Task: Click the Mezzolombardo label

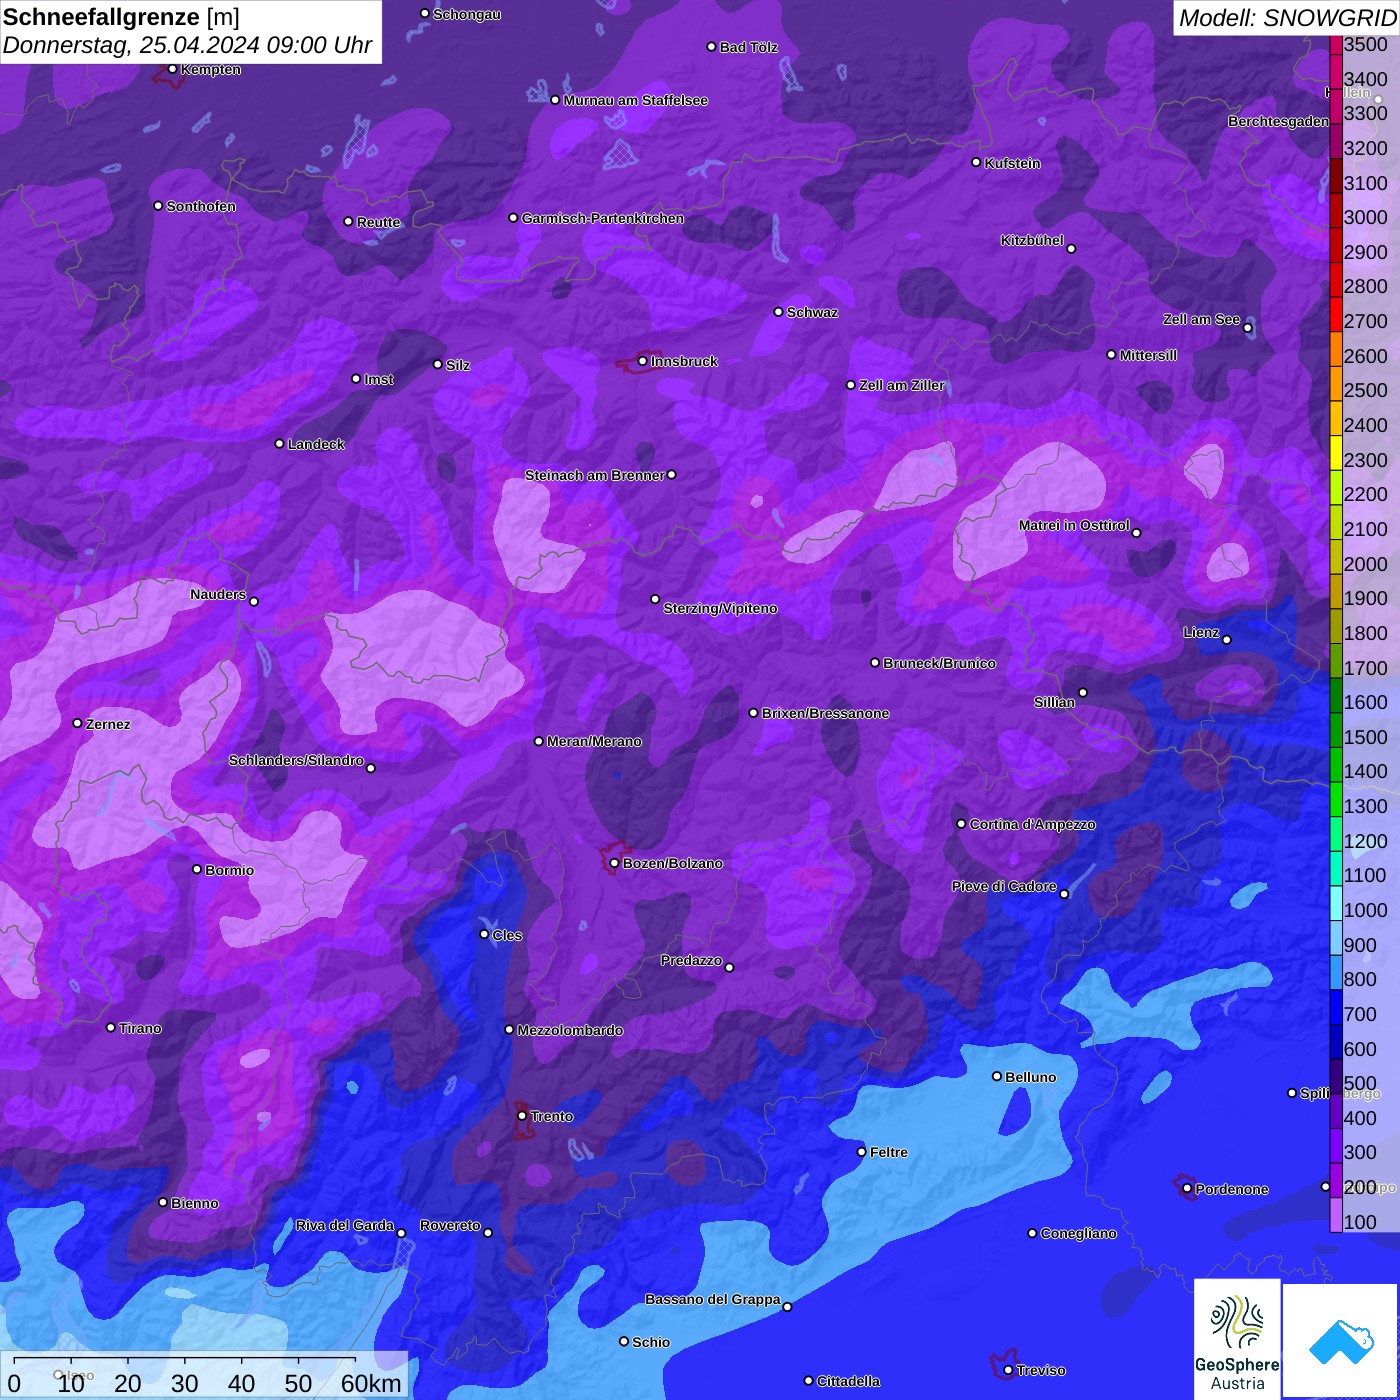Action: point(570,1030)
